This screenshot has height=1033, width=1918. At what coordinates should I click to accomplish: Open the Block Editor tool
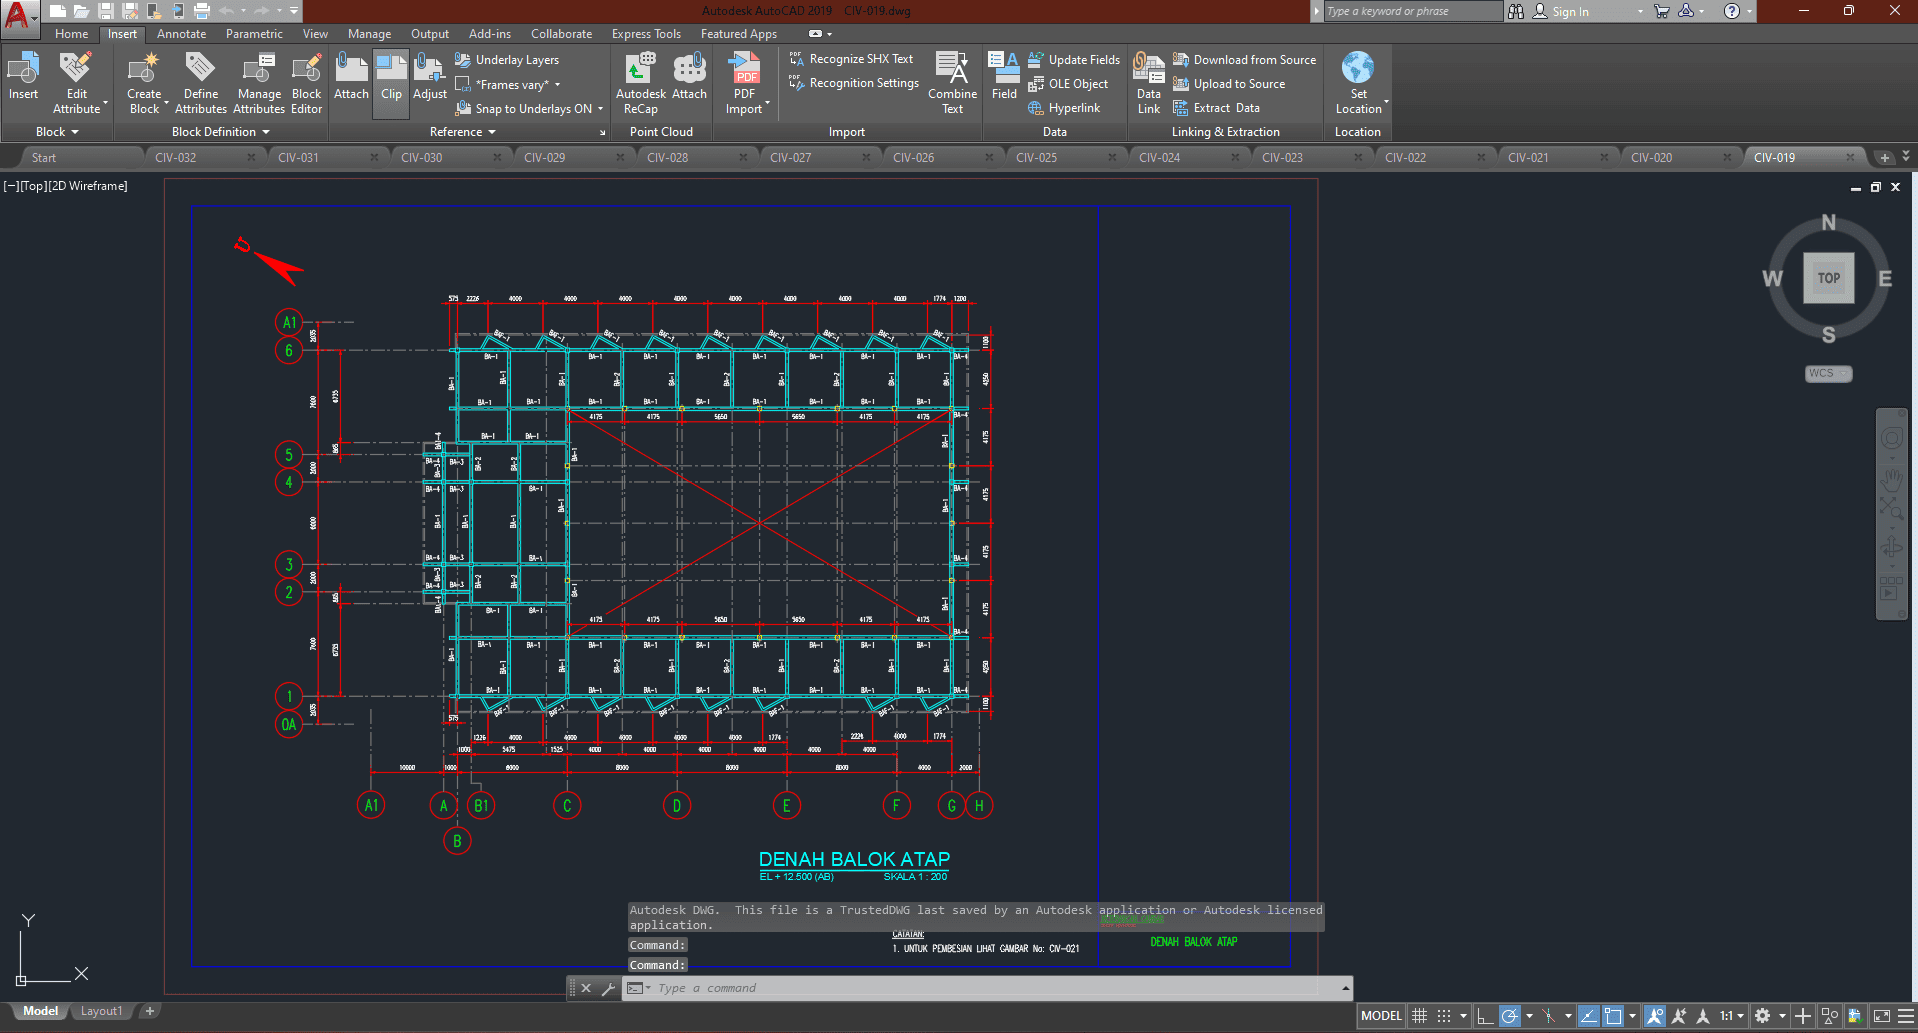point(306,84)
